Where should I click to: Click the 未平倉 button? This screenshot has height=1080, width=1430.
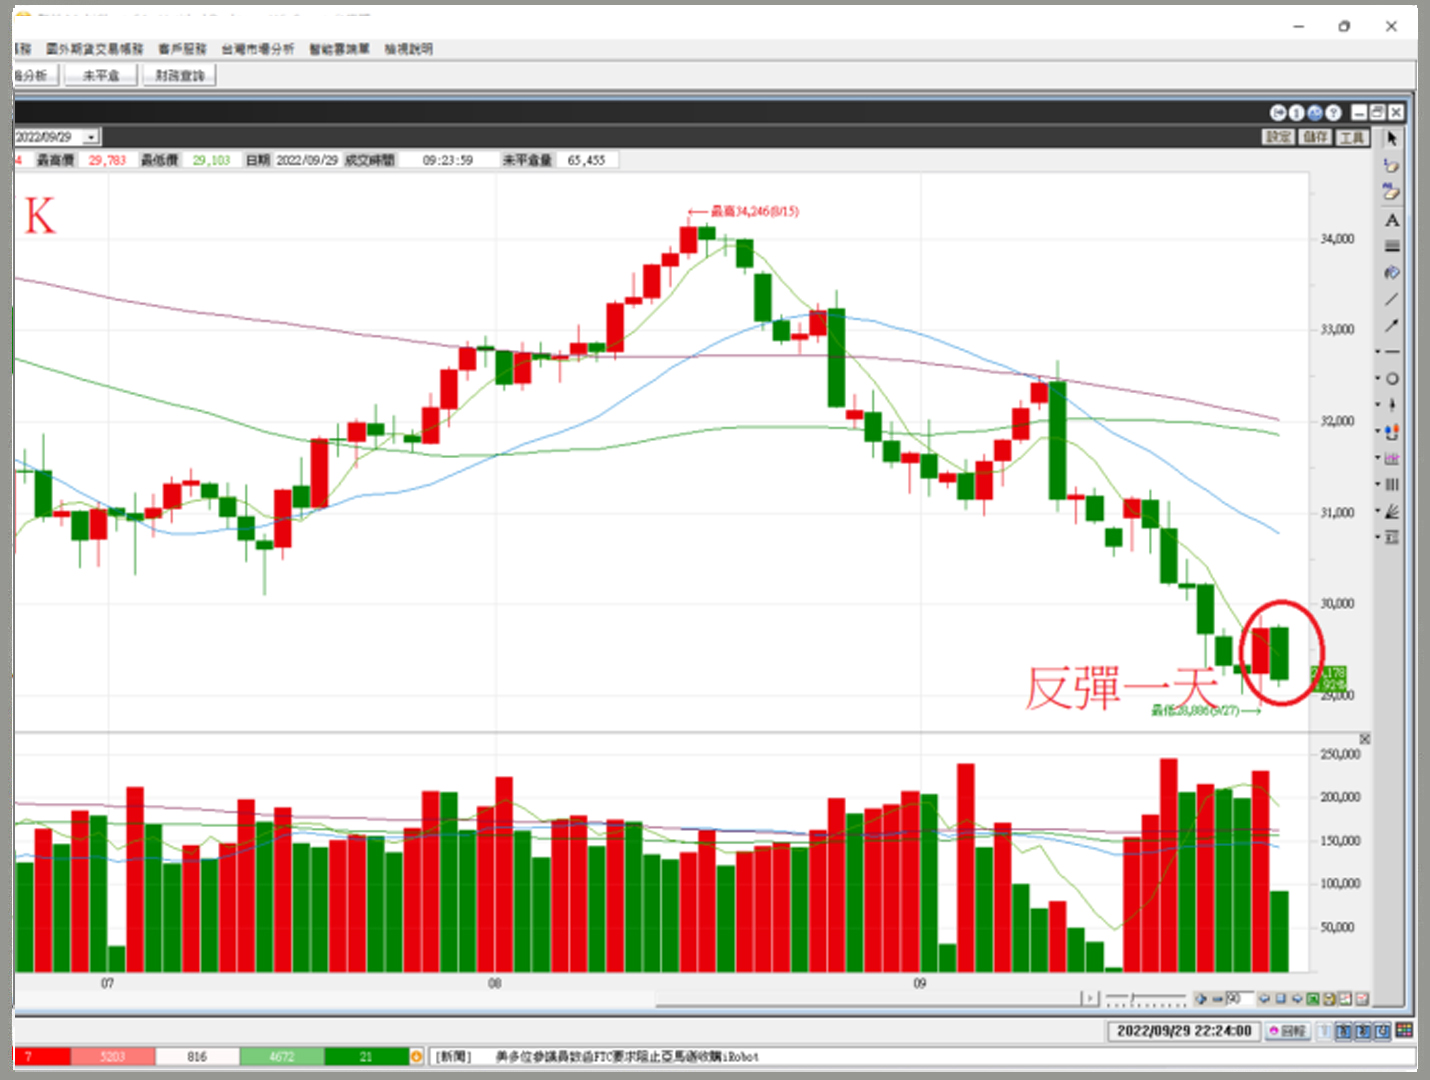pos(101,75)
